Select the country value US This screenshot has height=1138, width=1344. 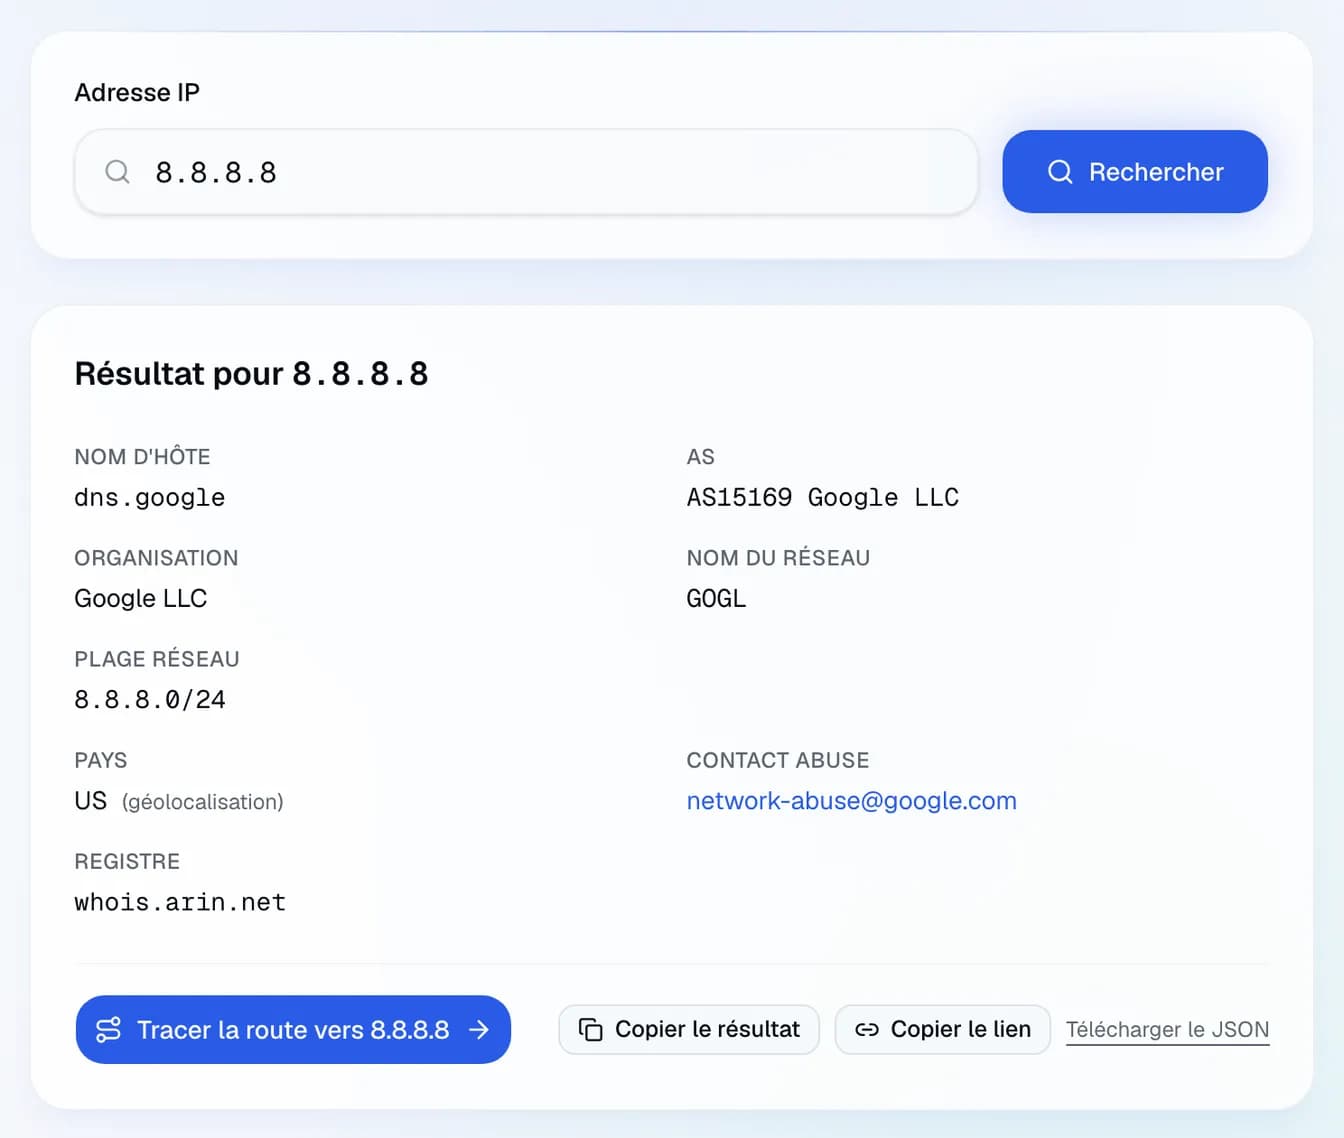click(90, 801)
